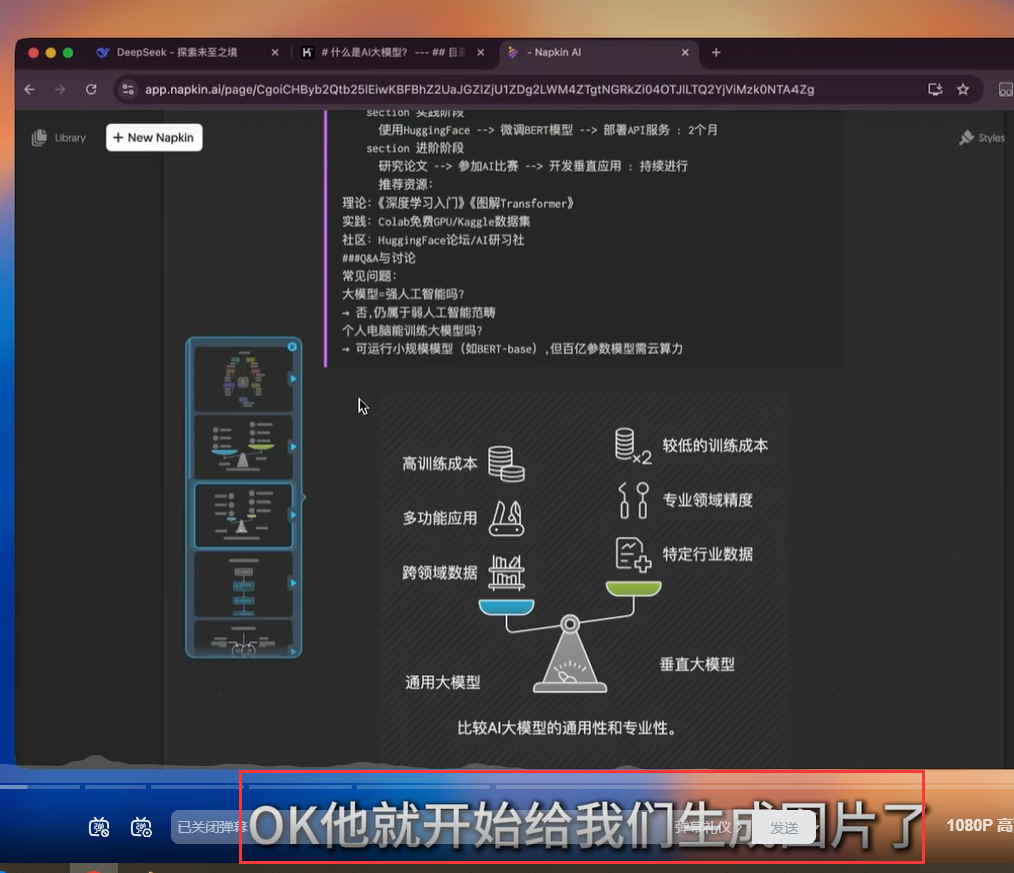The height and width of the screenshot is (873, 1014).
Task: Select the vertical flowchart visual thumbnail
Action: [243, 584]
